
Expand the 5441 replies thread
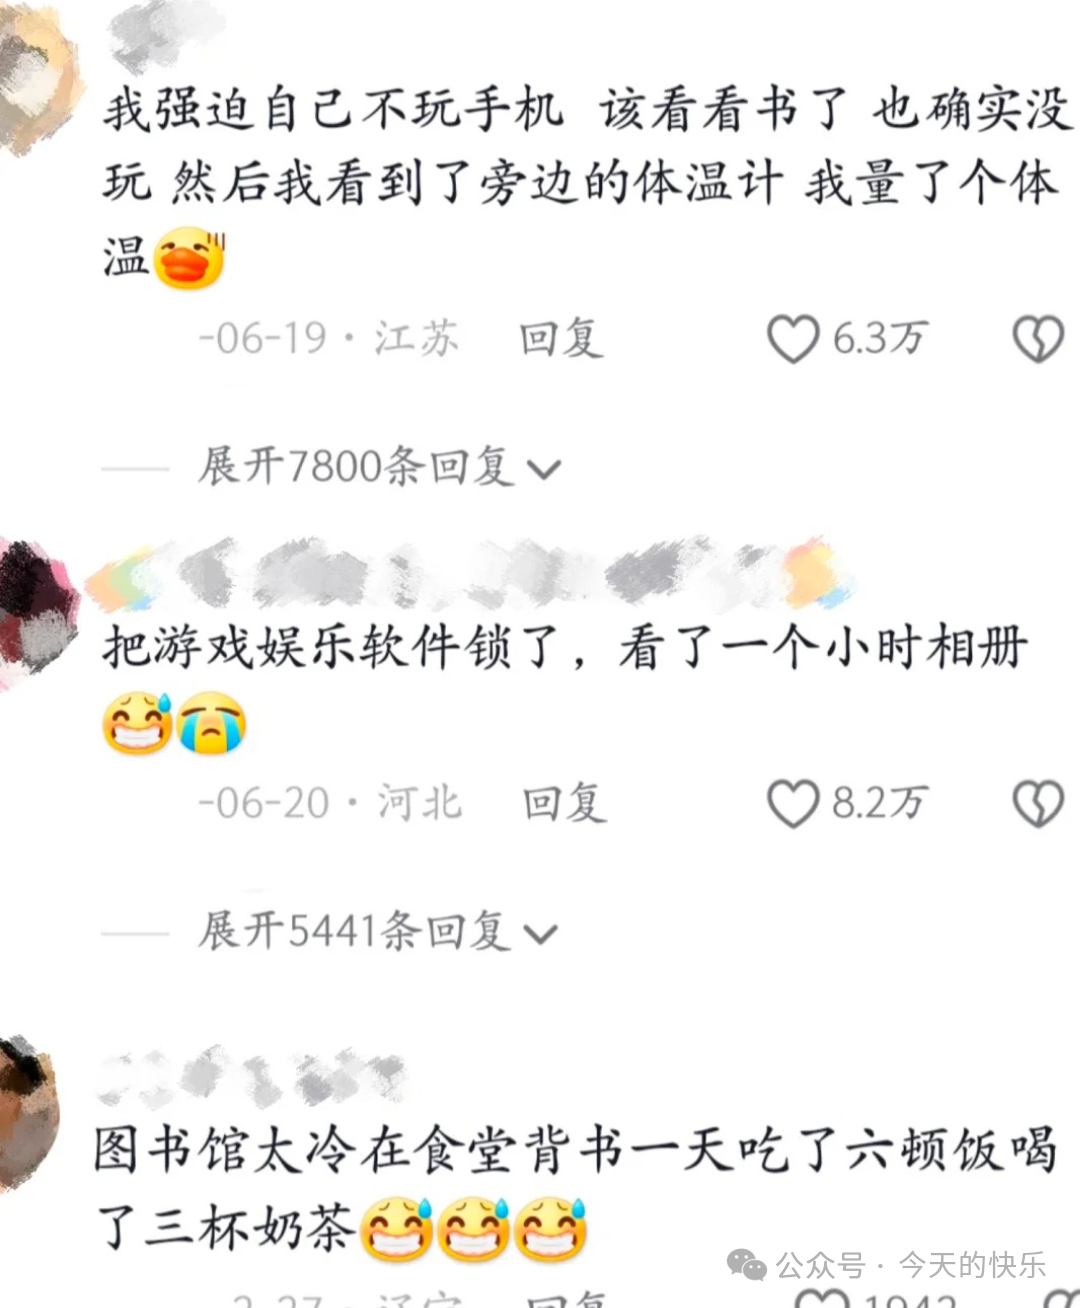point(378,932)
